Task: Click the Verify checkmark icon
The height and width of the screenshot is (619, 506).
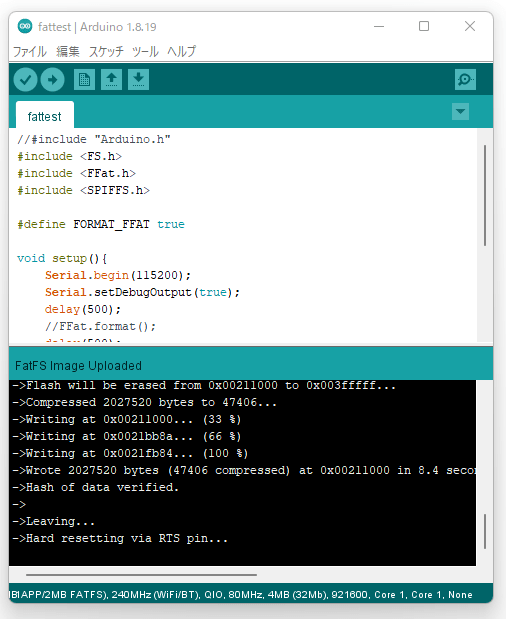Action: [25, 80]
